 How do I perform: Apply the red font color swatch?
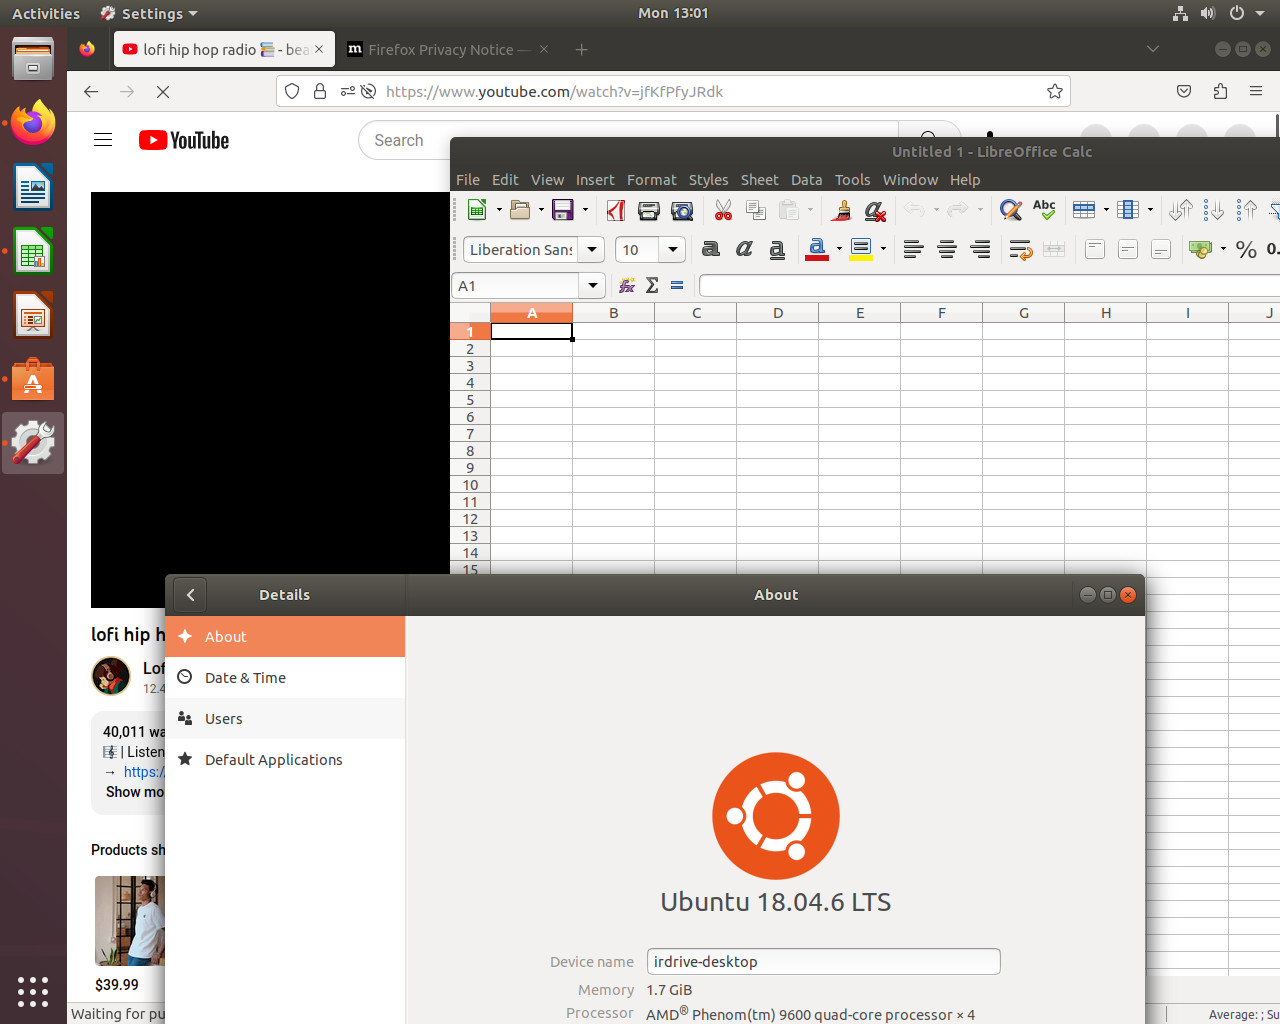click(x=817, y=250)
